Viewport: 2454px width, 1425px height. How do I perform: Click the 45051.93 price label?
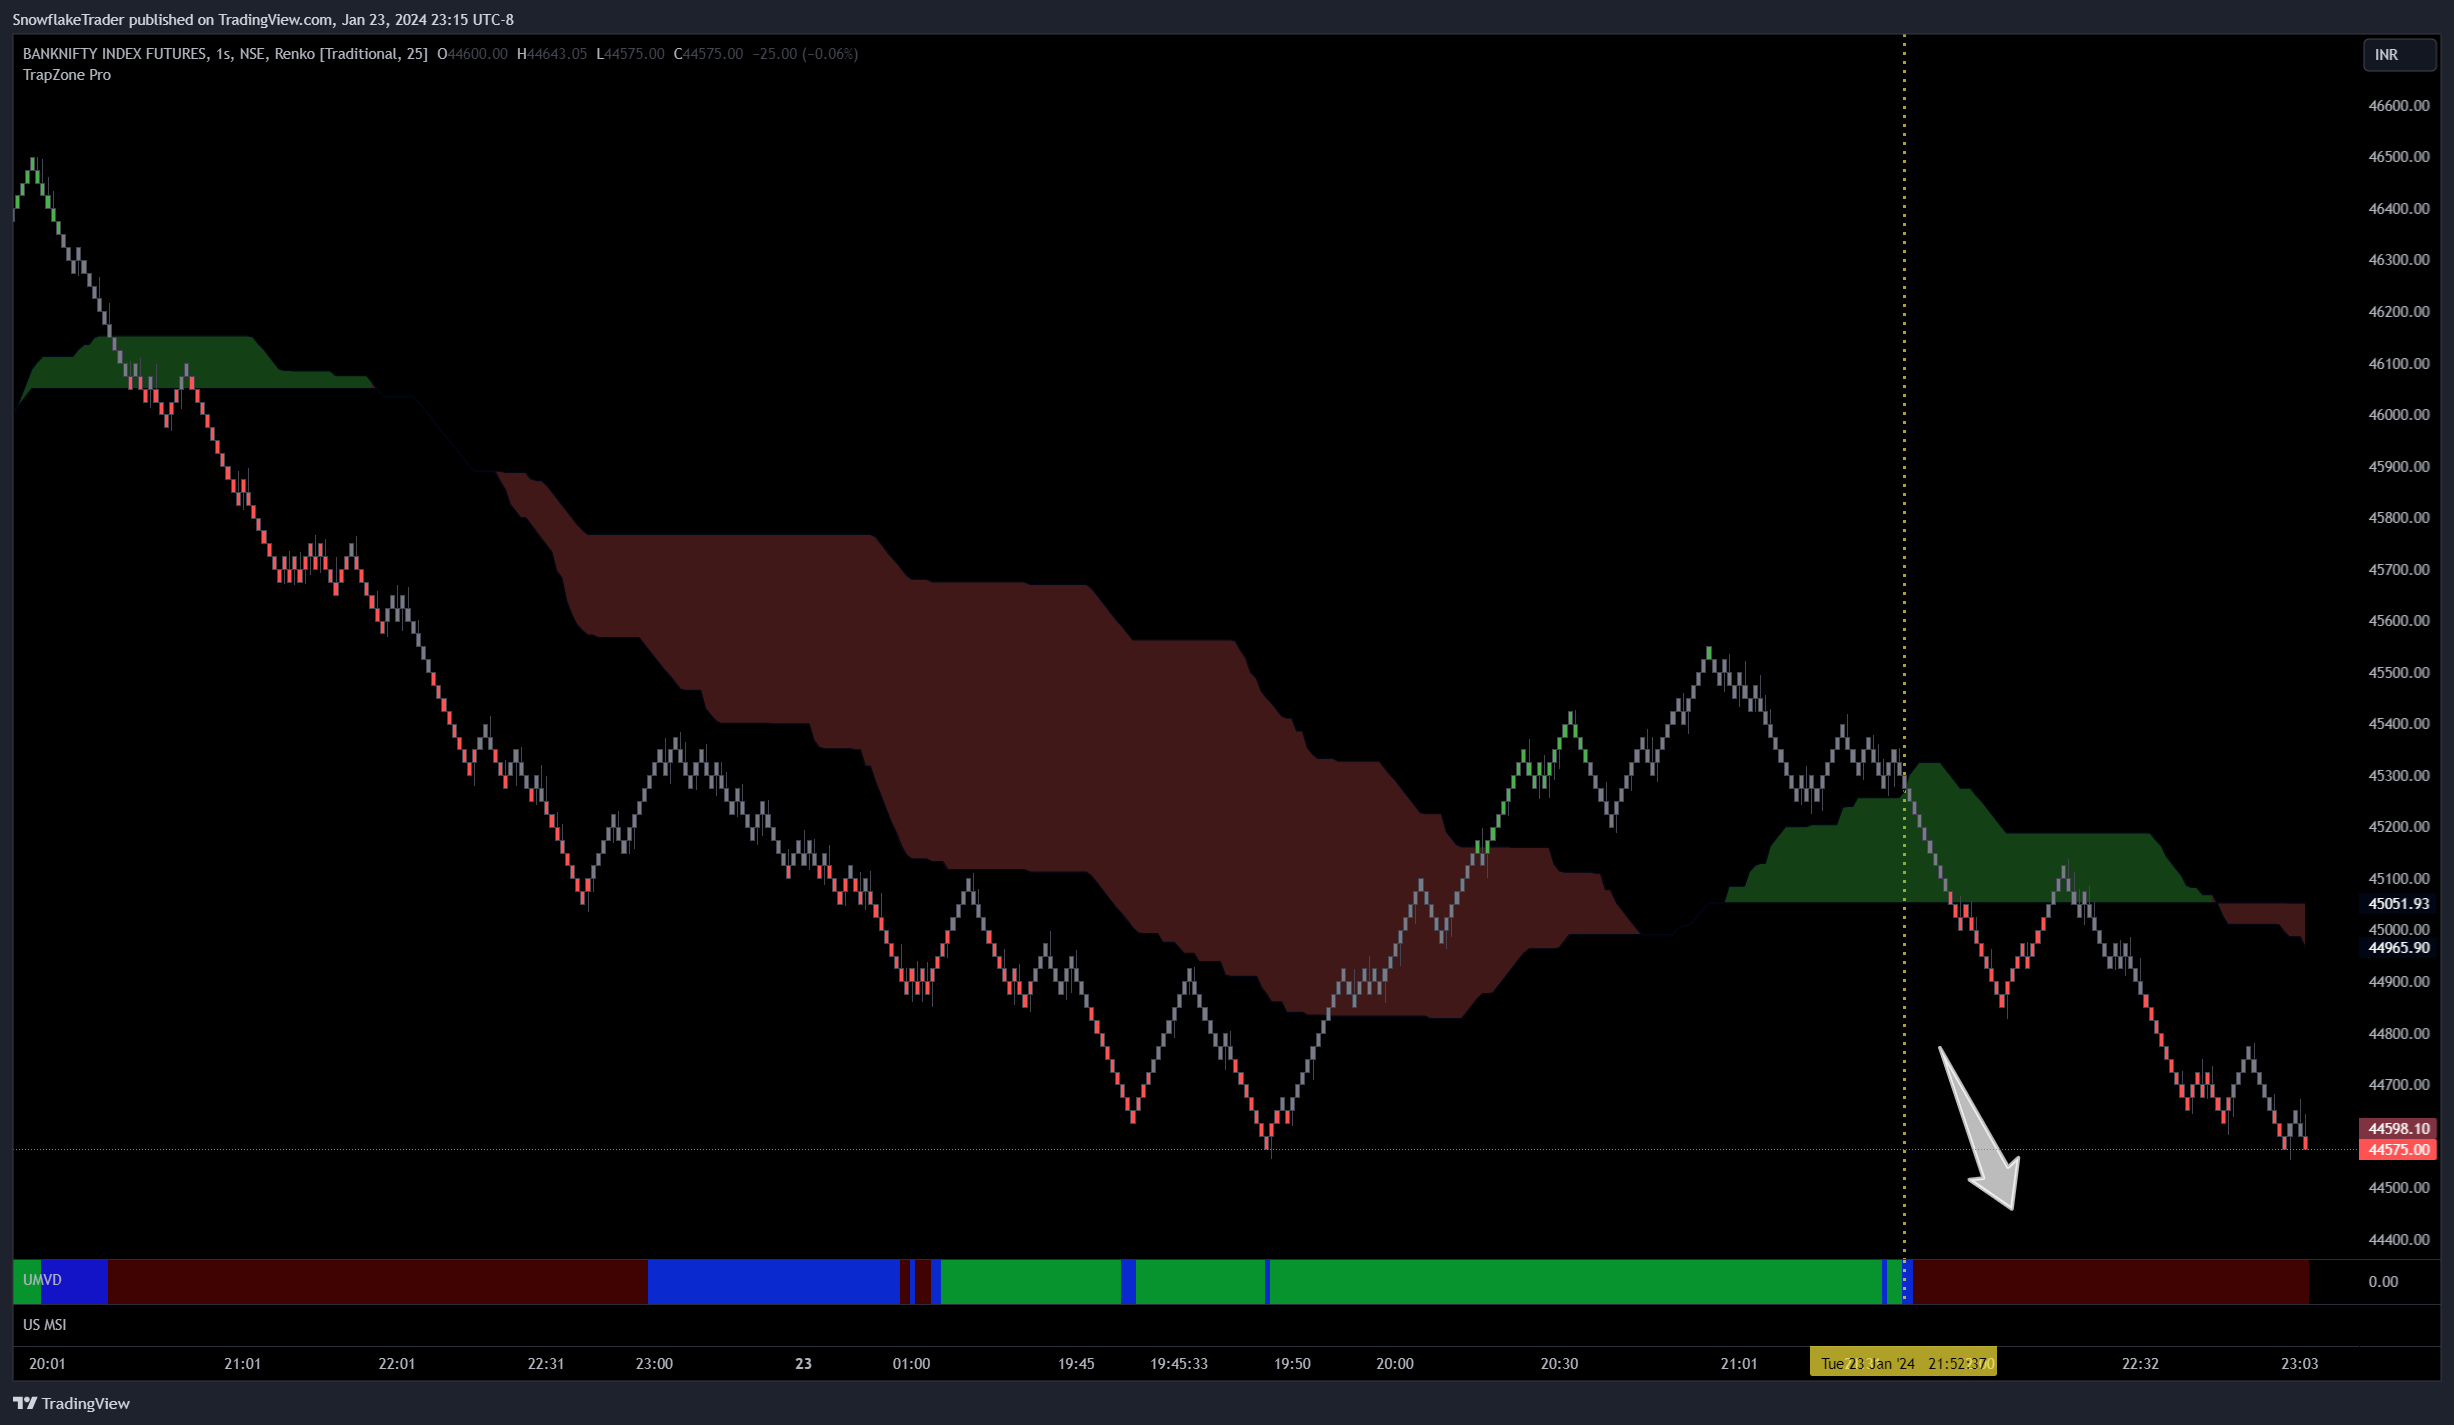2398,904
